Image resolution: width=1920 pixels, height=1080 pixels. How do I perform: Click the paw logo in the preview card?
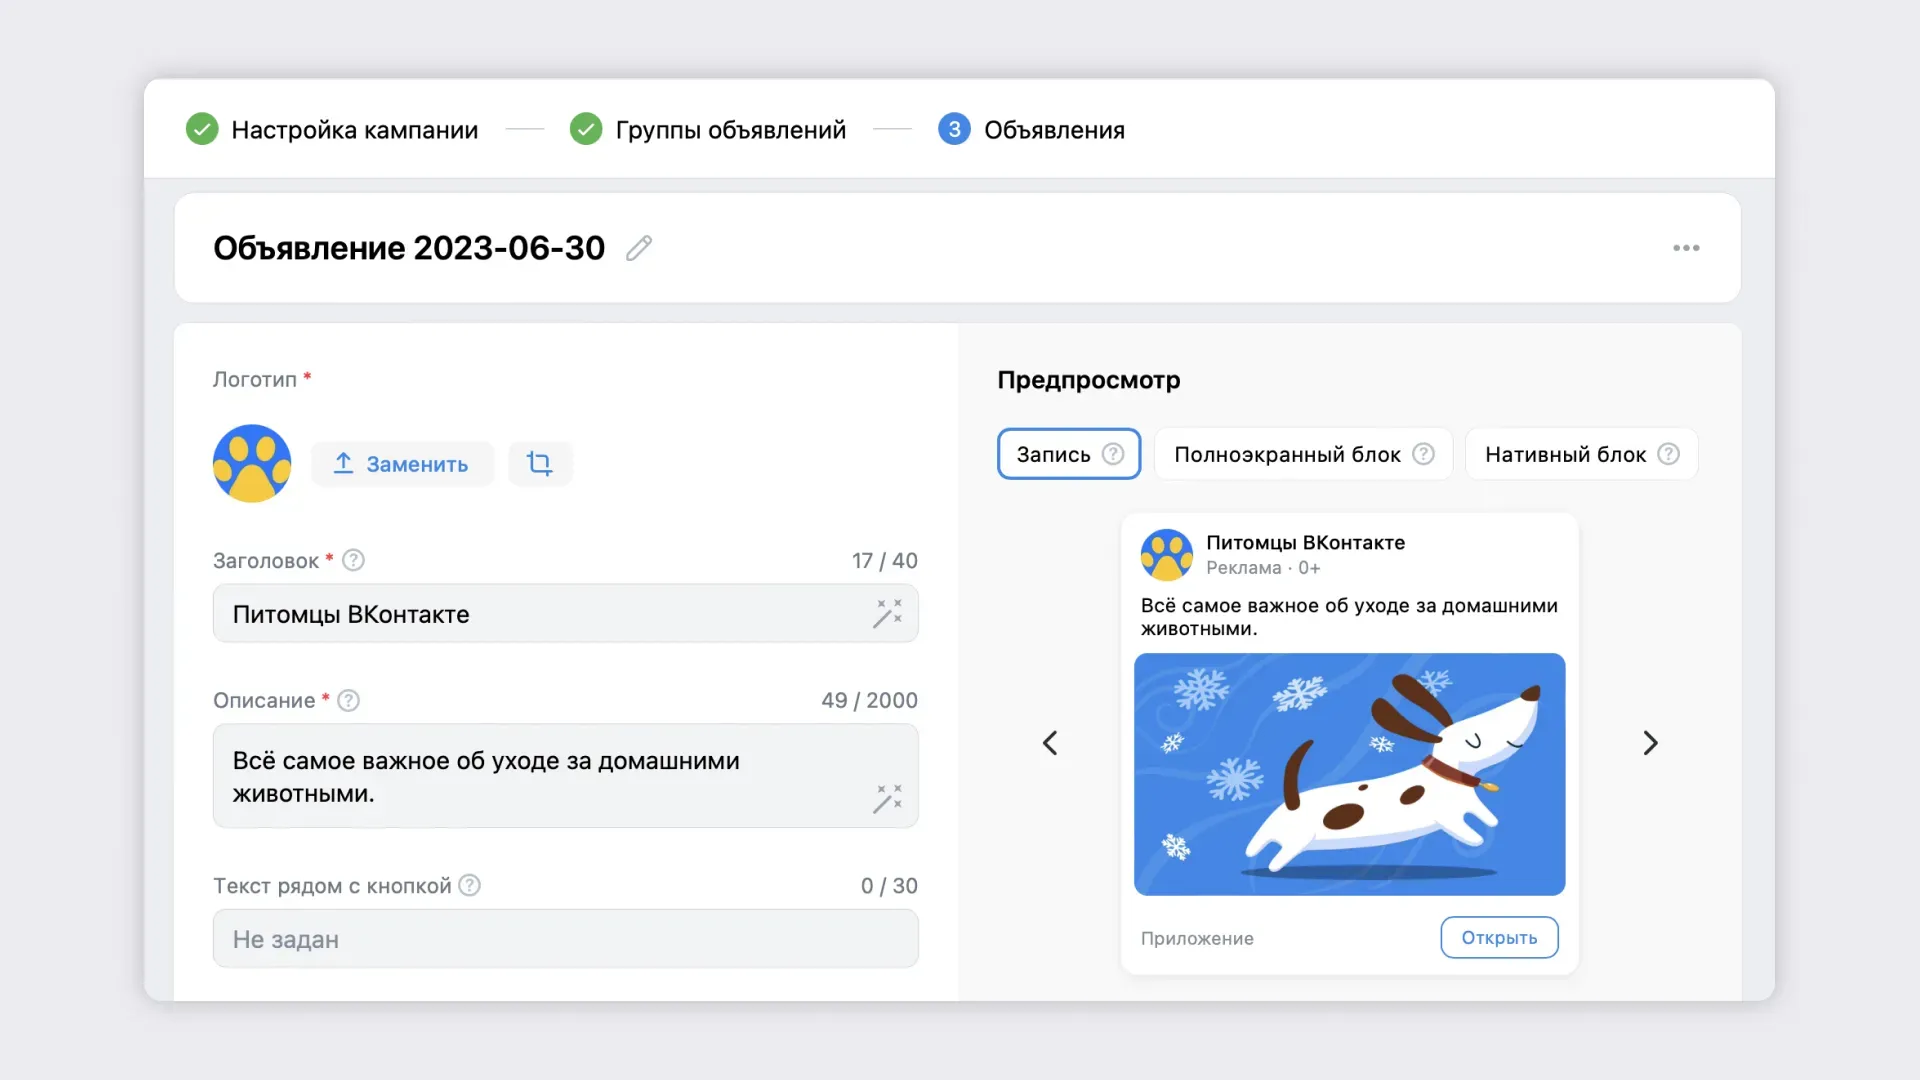click(1167, 555)
